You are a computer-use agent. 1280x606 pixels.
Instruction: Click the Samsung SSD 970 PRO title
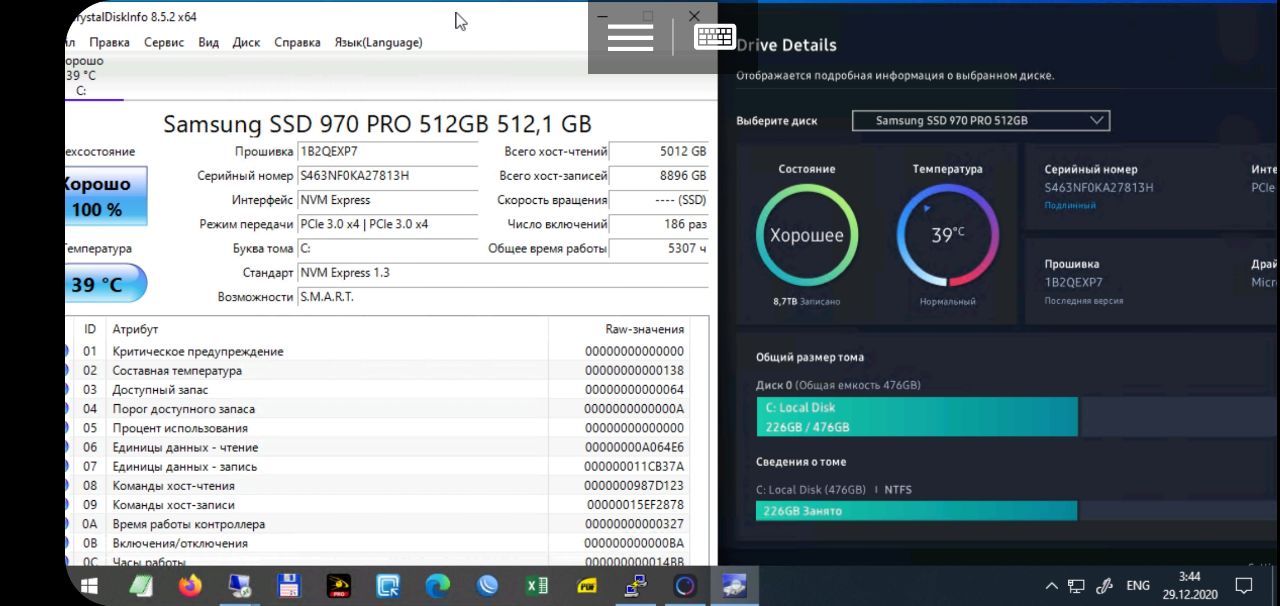pyautogui.click(x=377, y=124)
